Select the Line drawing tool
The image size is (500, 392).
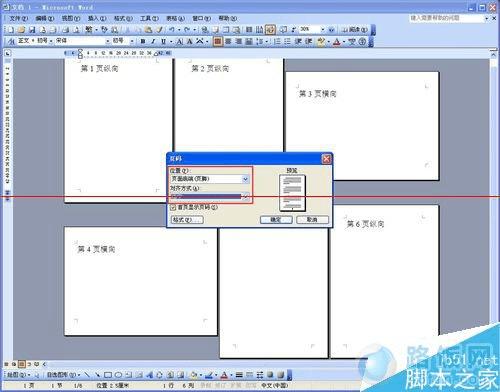click(87, 375)
